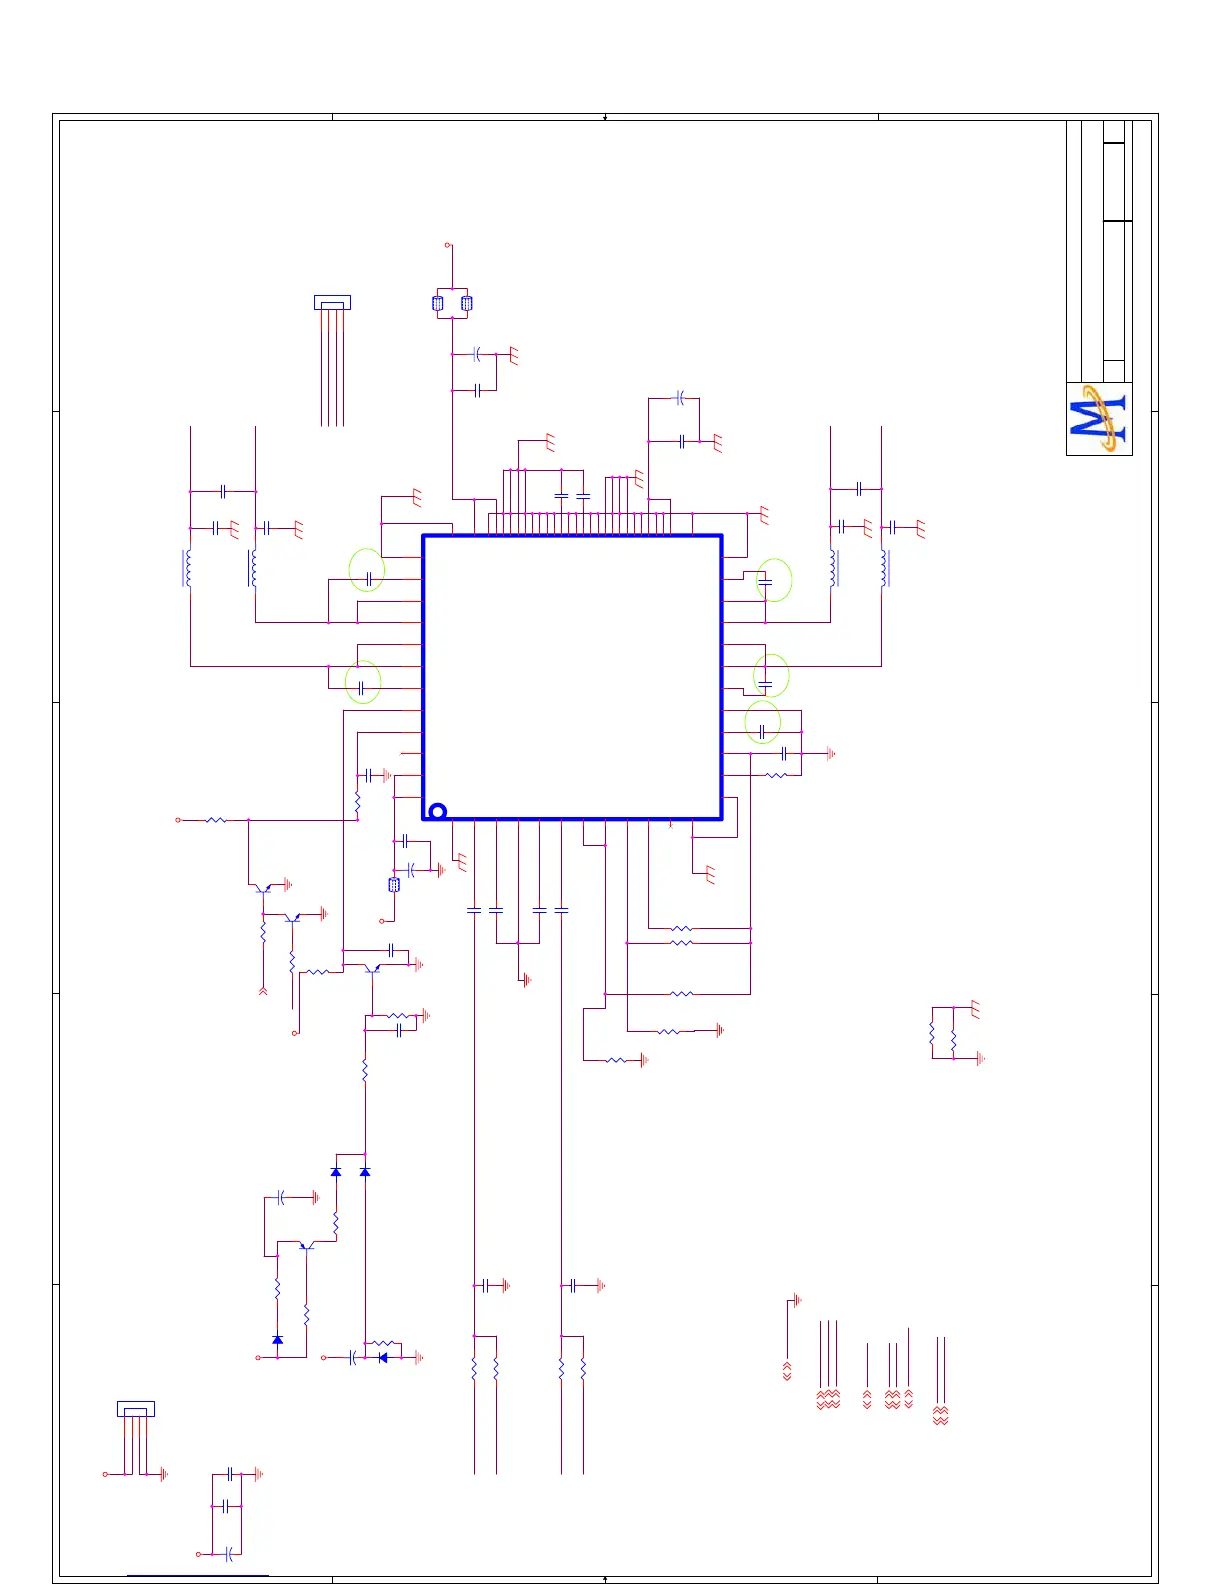Select the isolated parallel resistor pair's right resistor
The image size is (1224, 1584).
pyautogui.click(x=954, y=1040)
